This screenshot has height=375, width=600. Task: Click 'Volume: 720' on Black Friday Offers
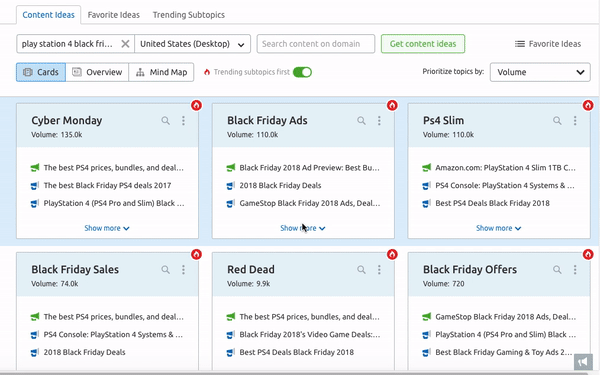[443, 284]
